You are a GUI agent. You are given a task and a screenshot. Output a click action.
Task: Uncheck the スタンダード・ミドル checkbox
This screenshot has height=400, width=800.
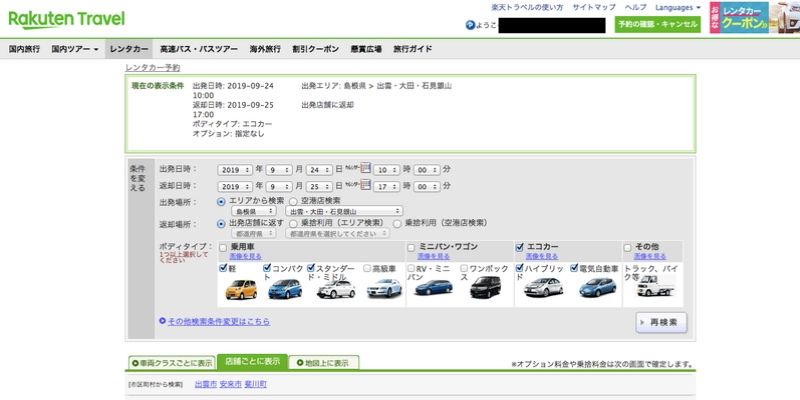point(311,268)
